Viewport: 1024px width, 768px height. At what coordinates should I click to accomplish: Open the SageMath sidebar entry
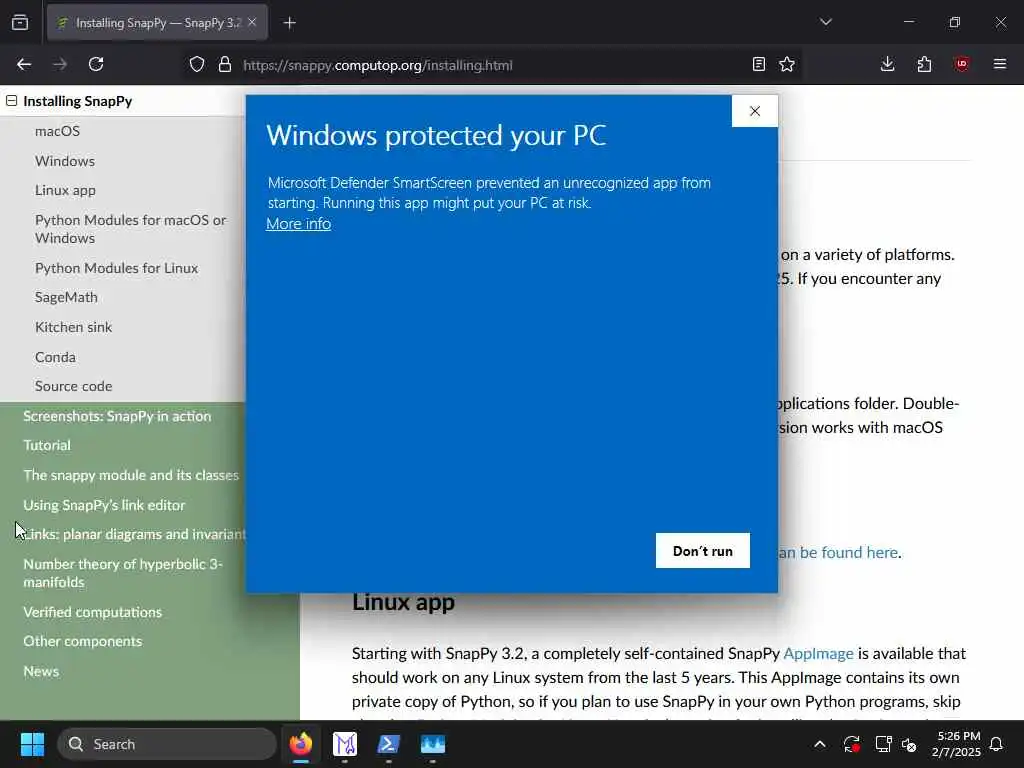coord(66,297)
